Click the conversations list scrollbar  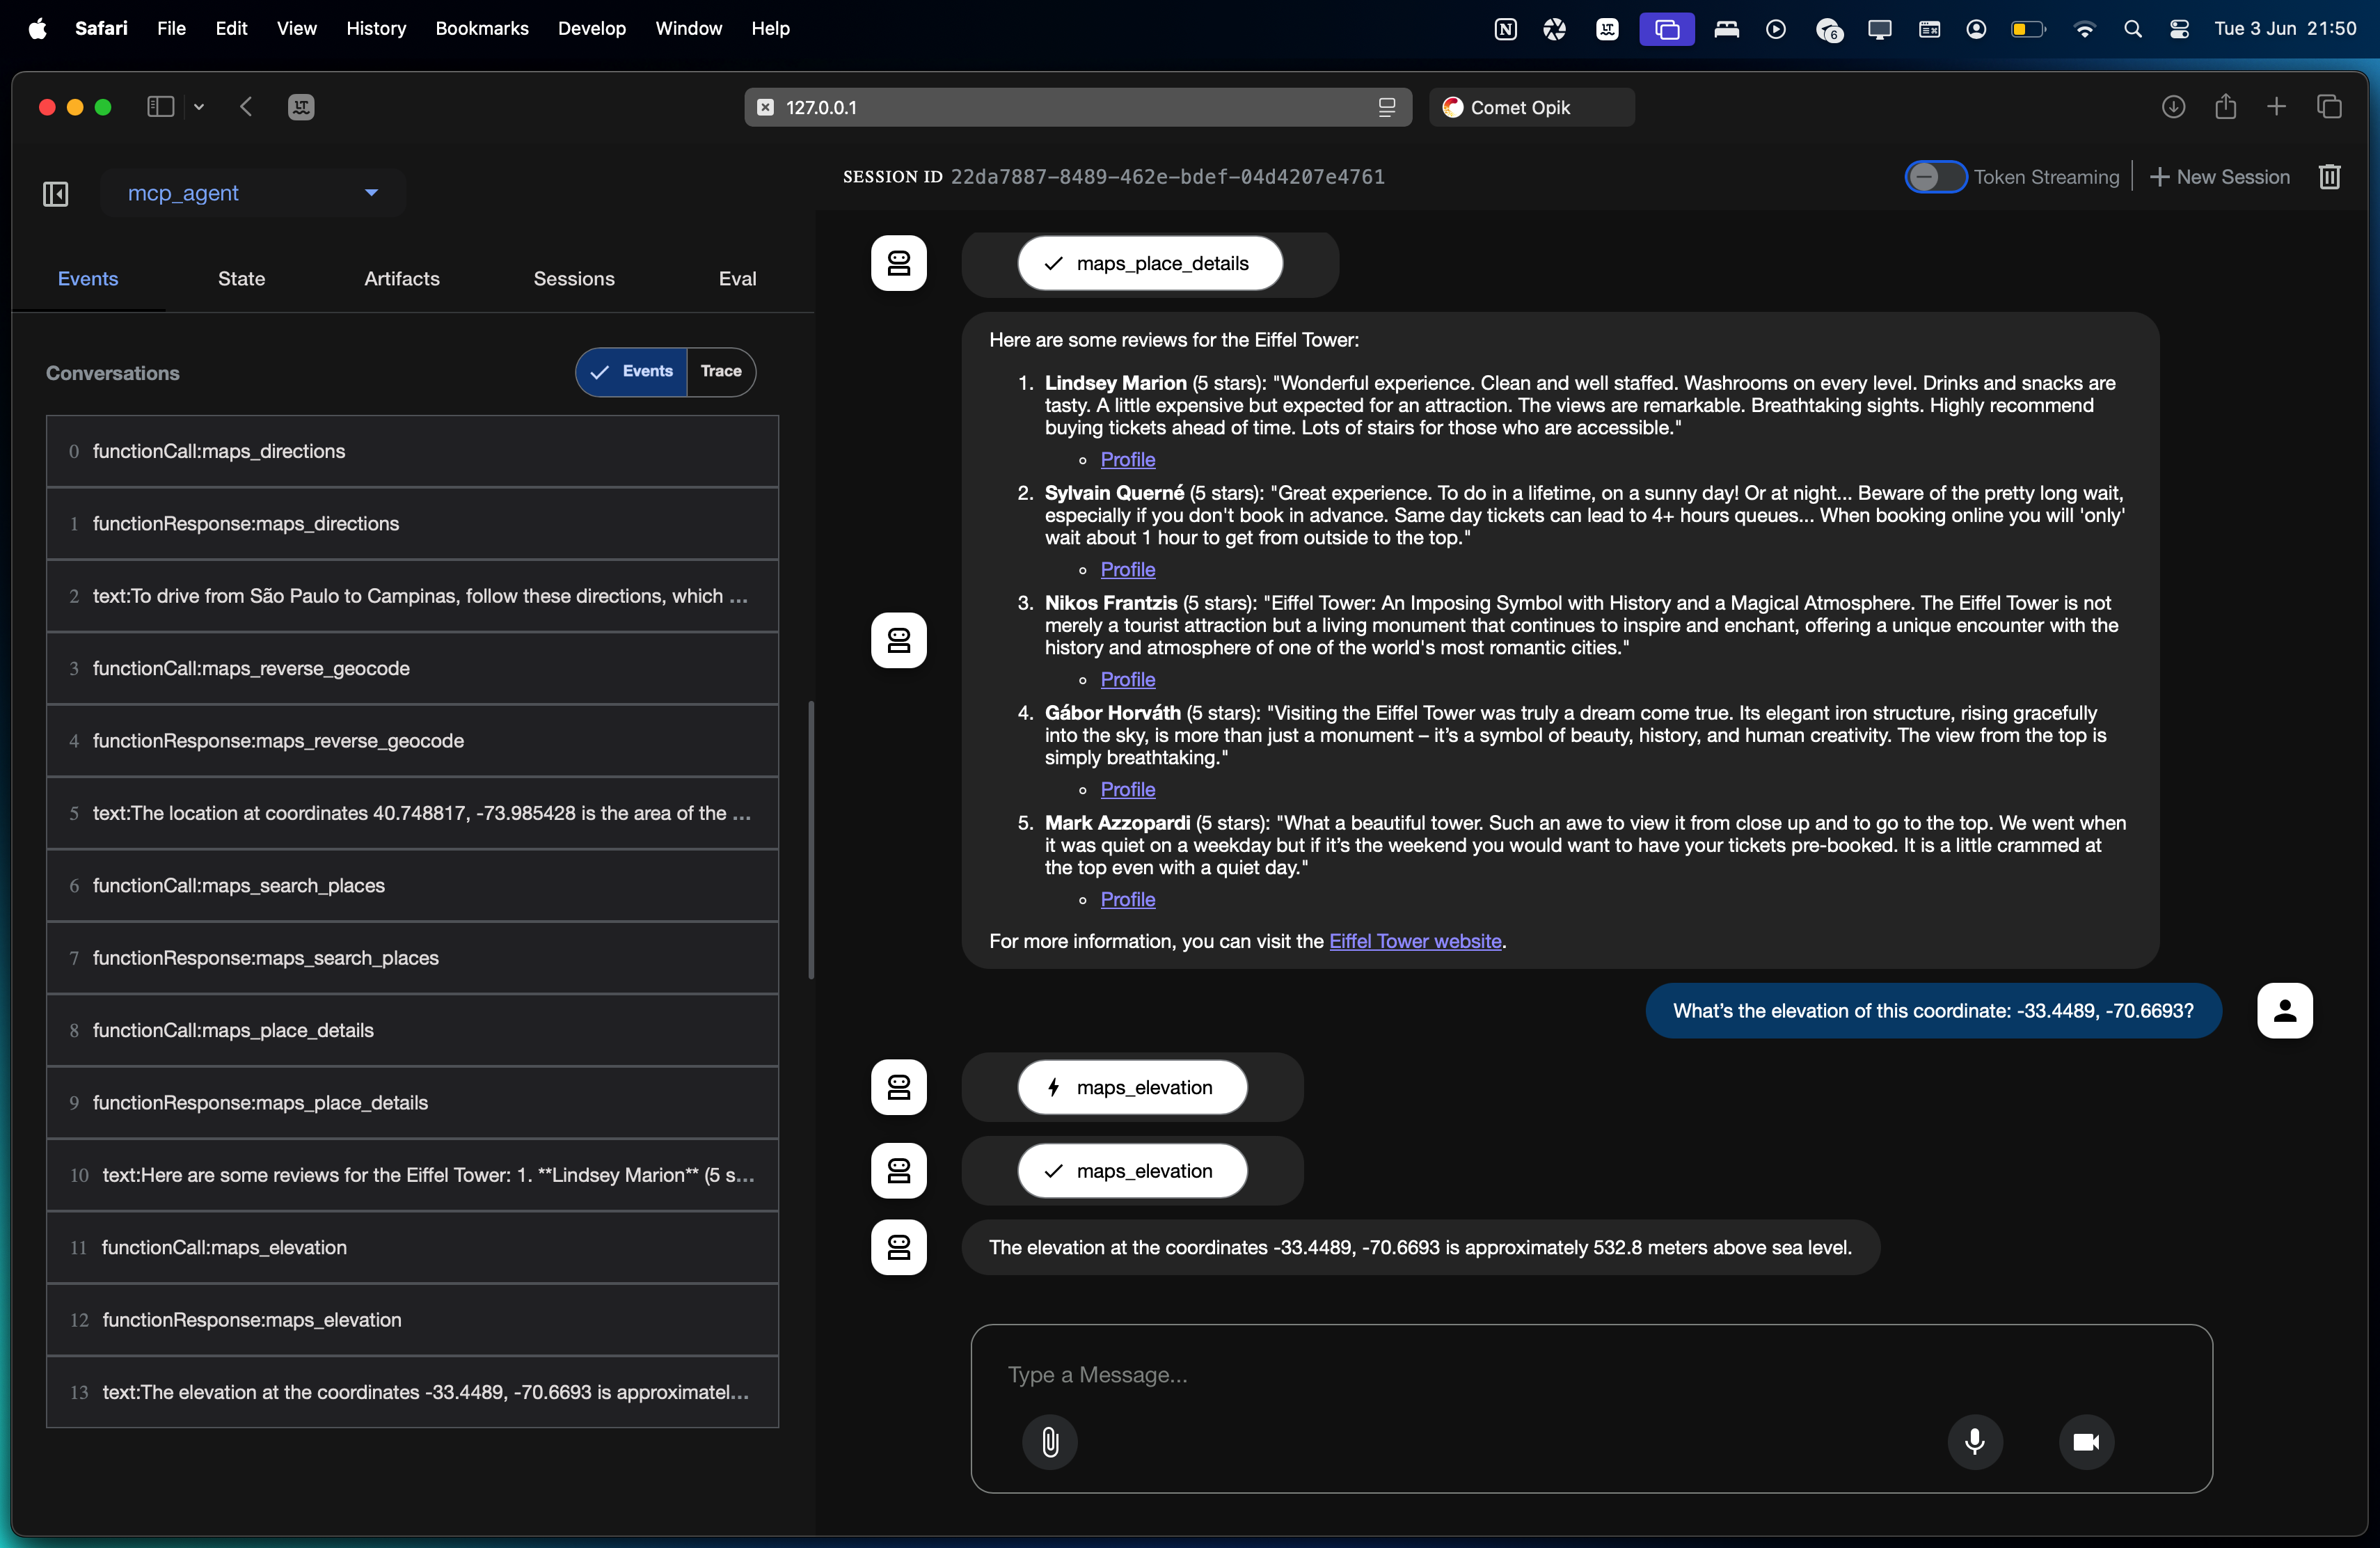[x=811, y=840]
